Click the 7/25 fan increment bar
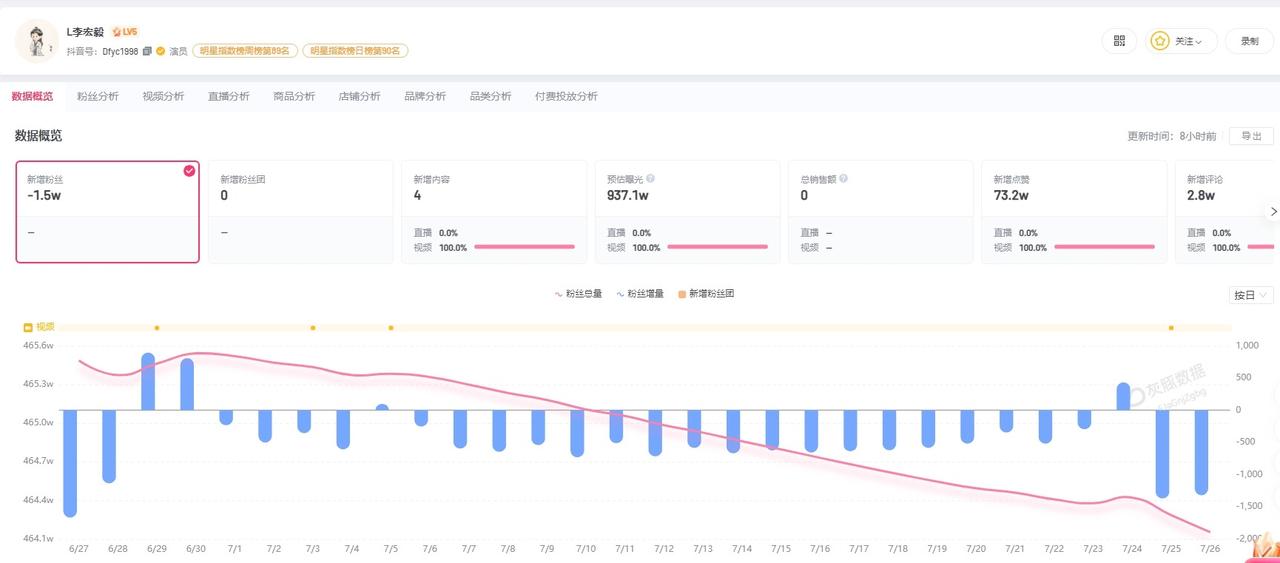The width and height of the screenshot is (1280, 563). 1162,454
